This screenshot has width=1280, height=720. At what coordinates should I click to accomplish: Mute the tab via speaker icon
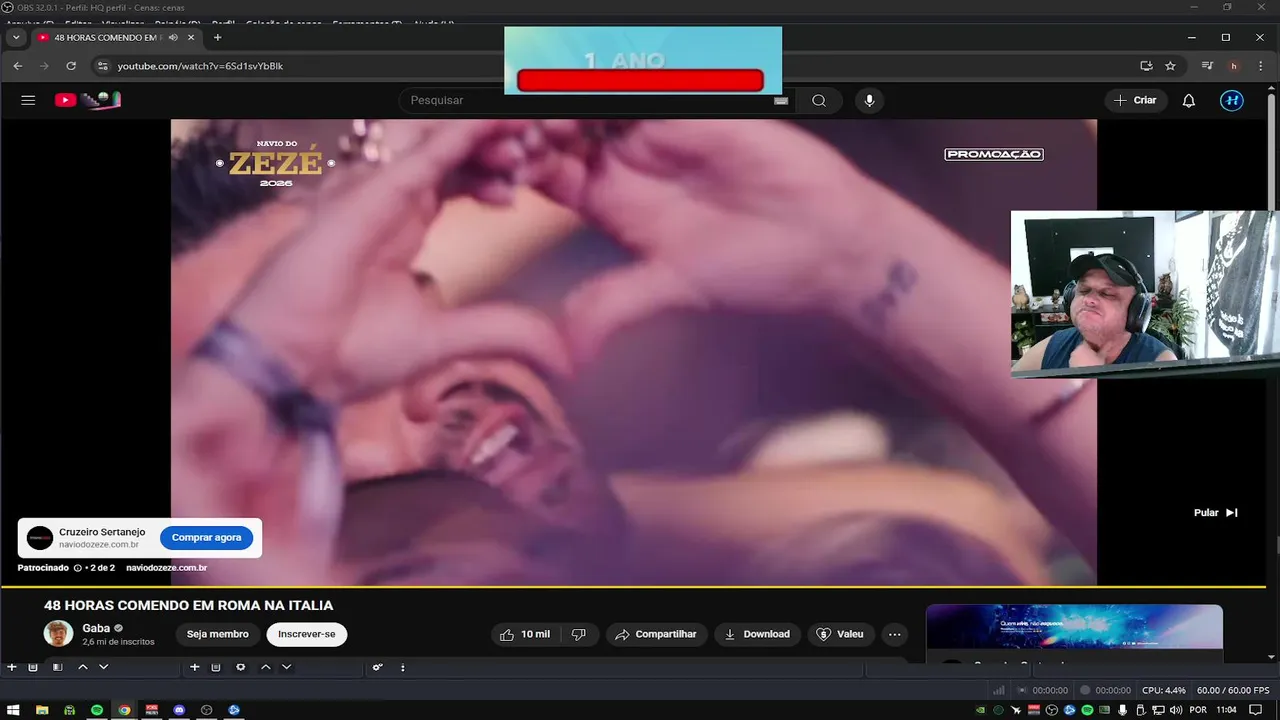pos(173,38)
